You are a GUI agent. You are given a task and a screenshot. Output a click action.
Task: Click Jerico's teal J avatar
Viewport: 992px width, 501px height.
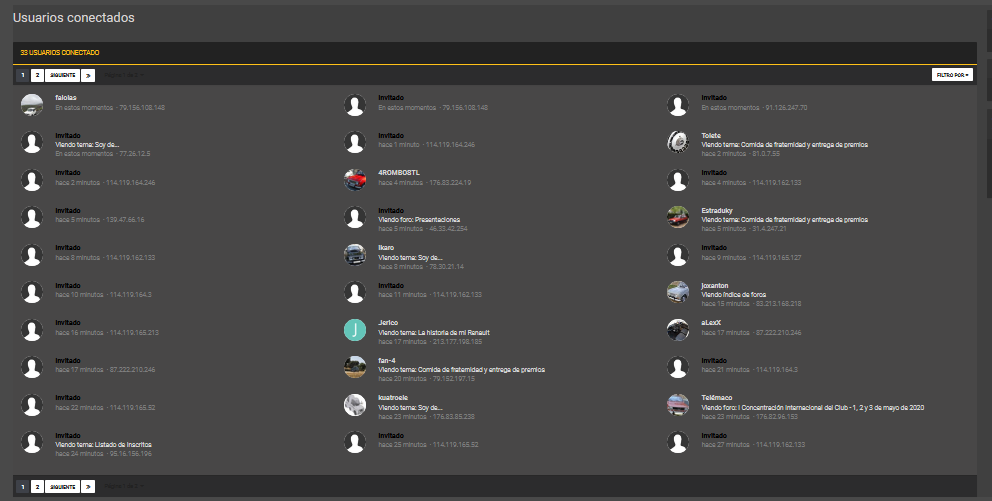[x=354, y=330]
